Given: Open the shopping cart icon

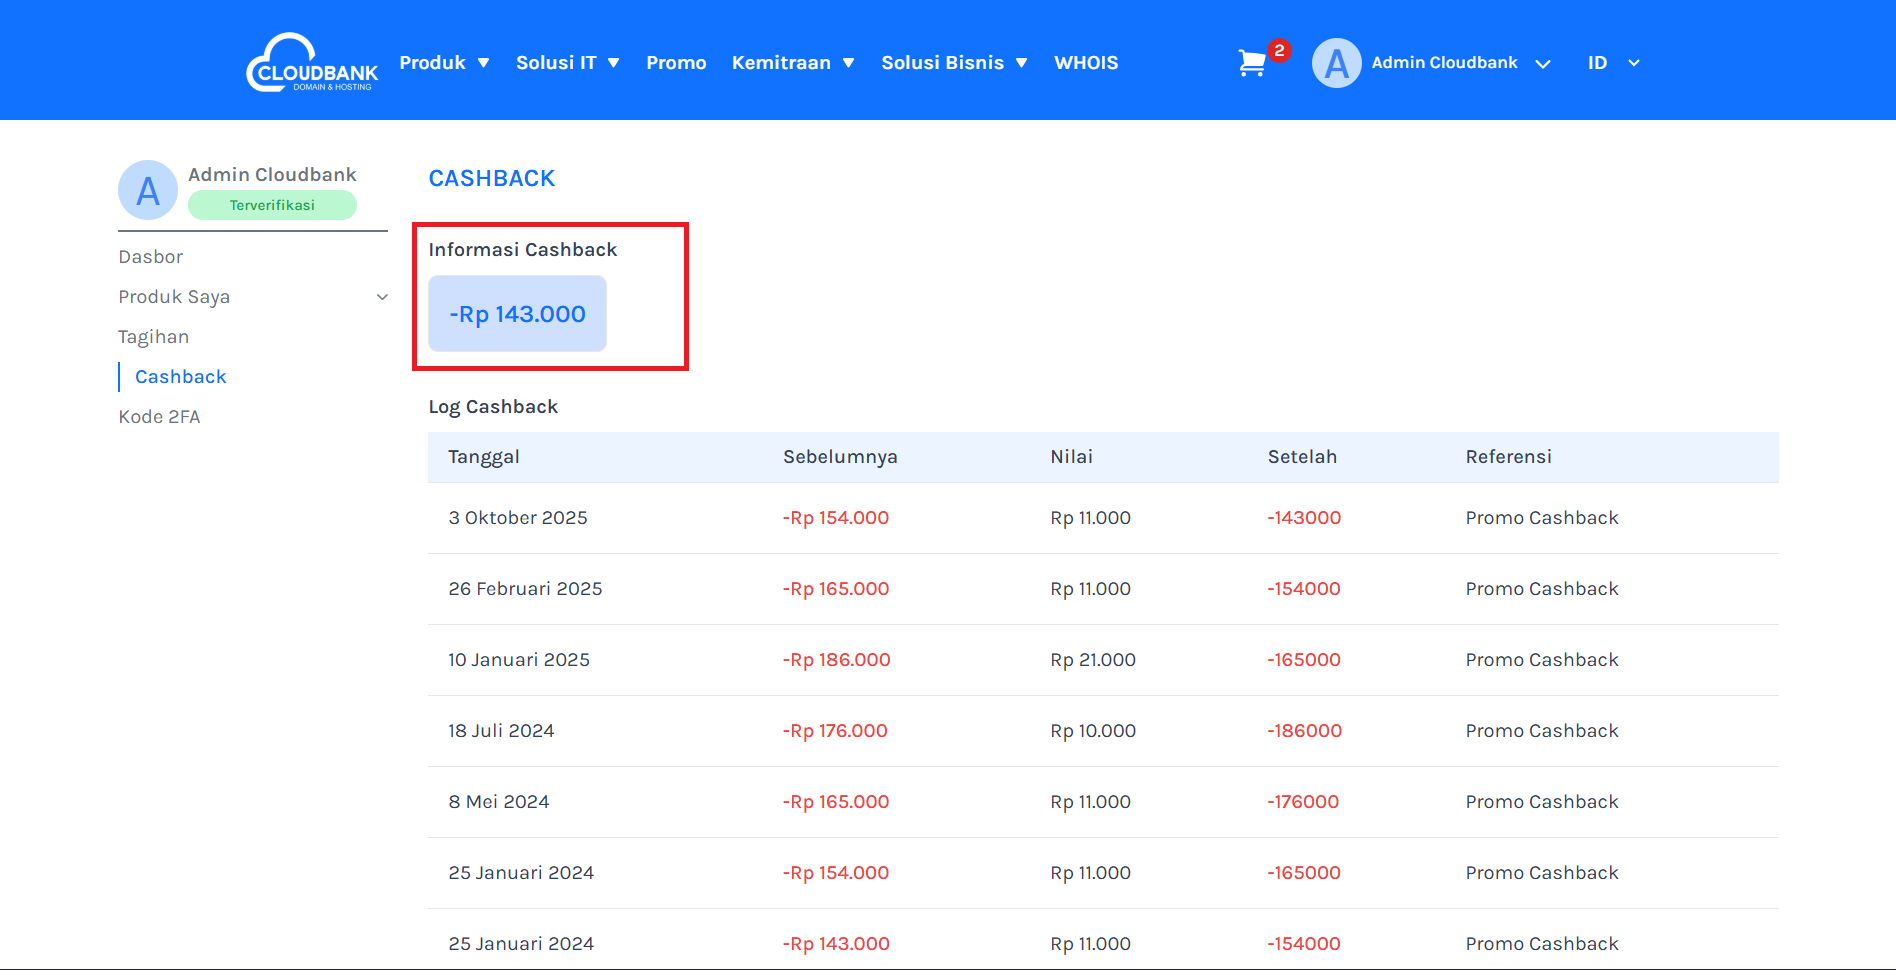Looking at the screenshot, I should coord(1251,63).
